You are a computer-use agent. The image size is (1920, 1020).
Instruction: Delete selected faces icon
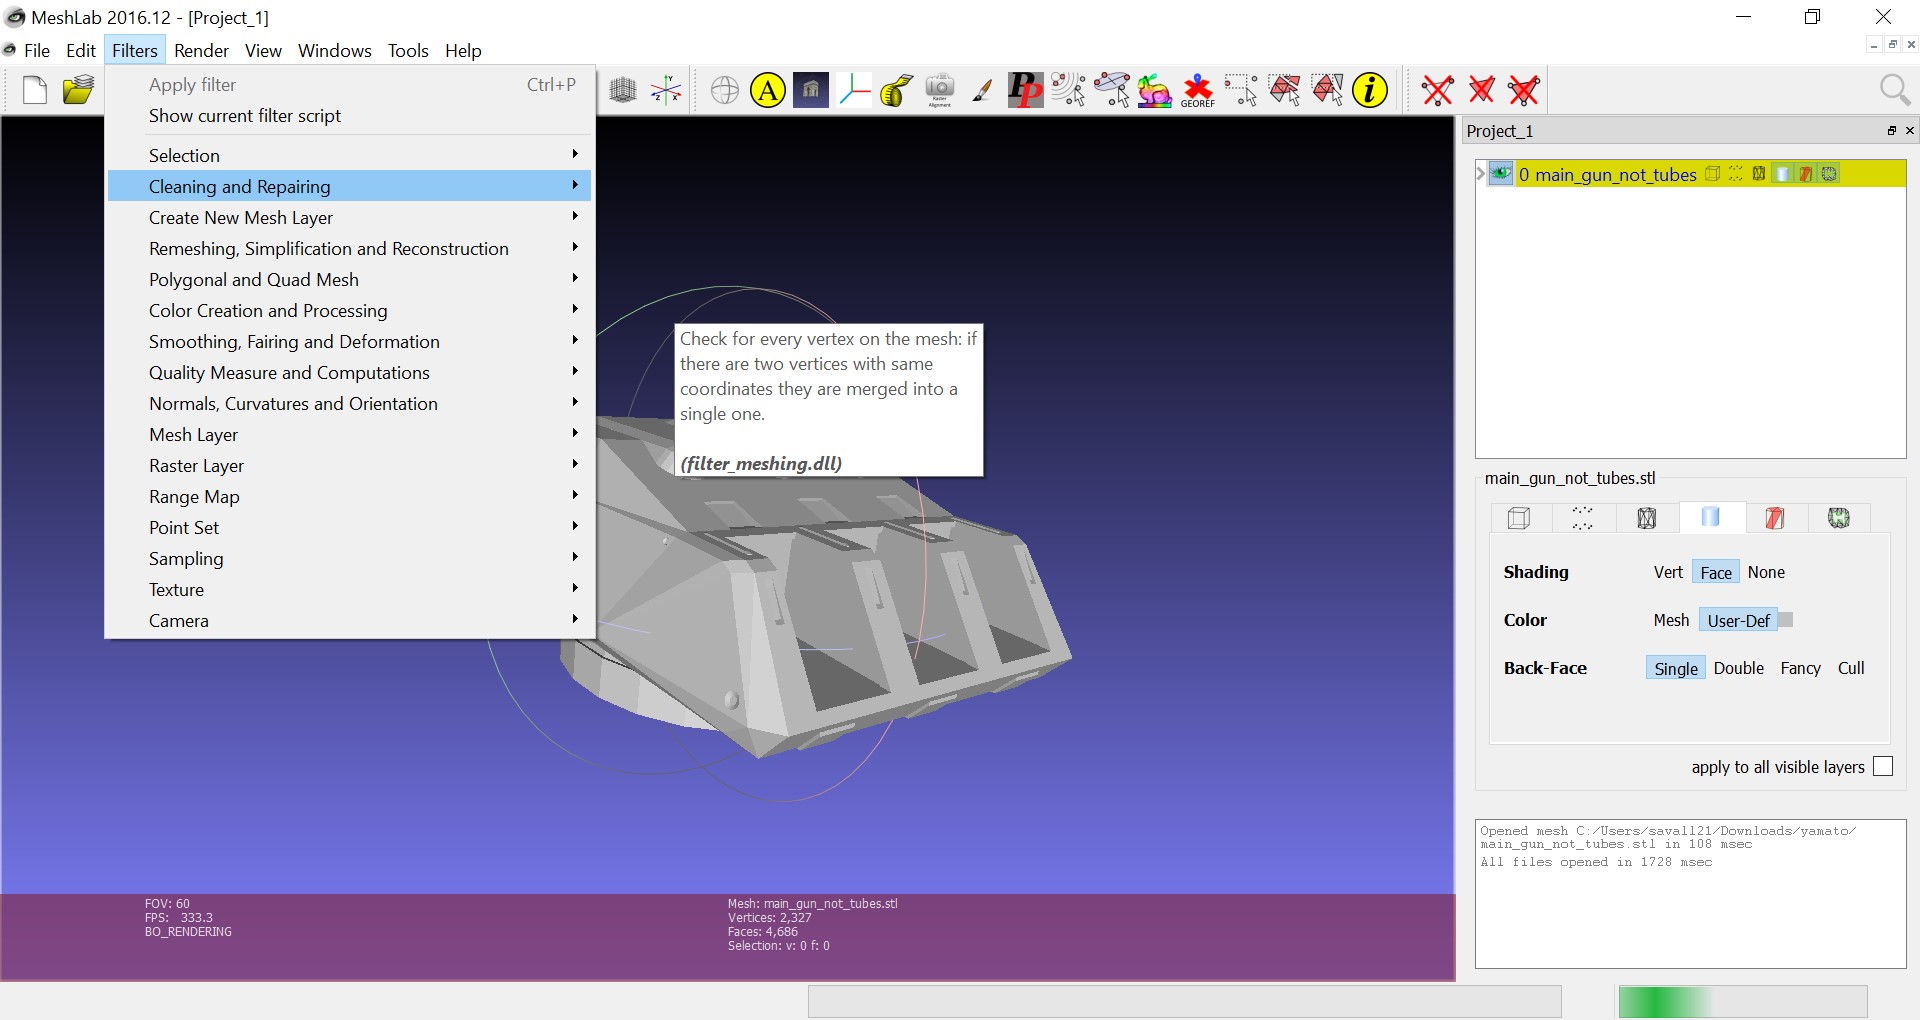tap(1481, 91)
